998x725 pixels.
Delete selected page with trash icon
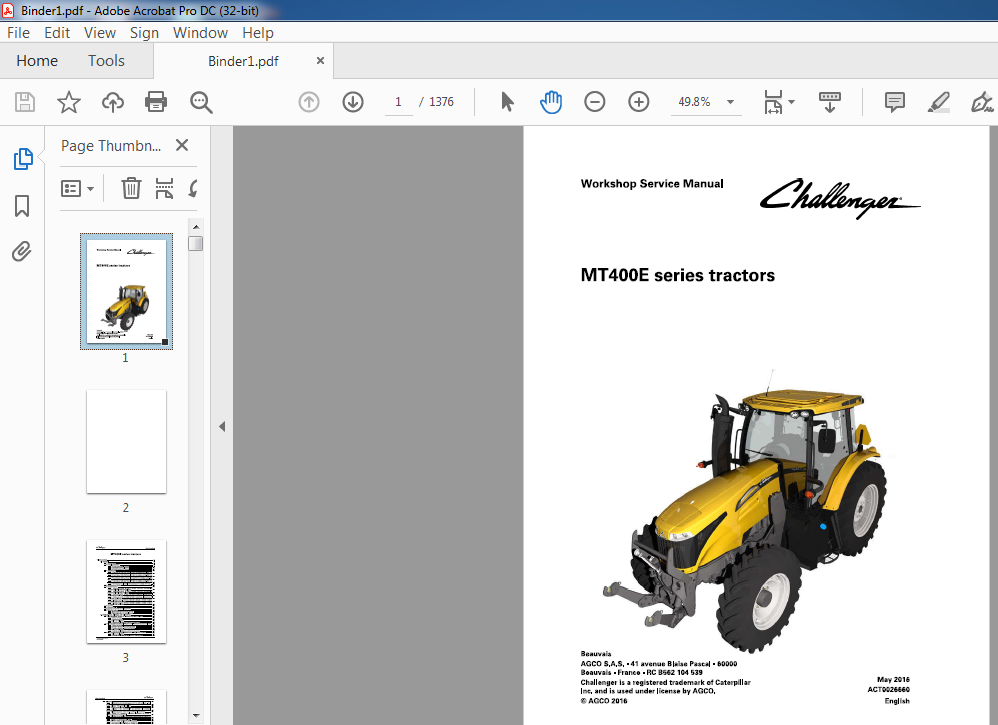click(131, 188)
